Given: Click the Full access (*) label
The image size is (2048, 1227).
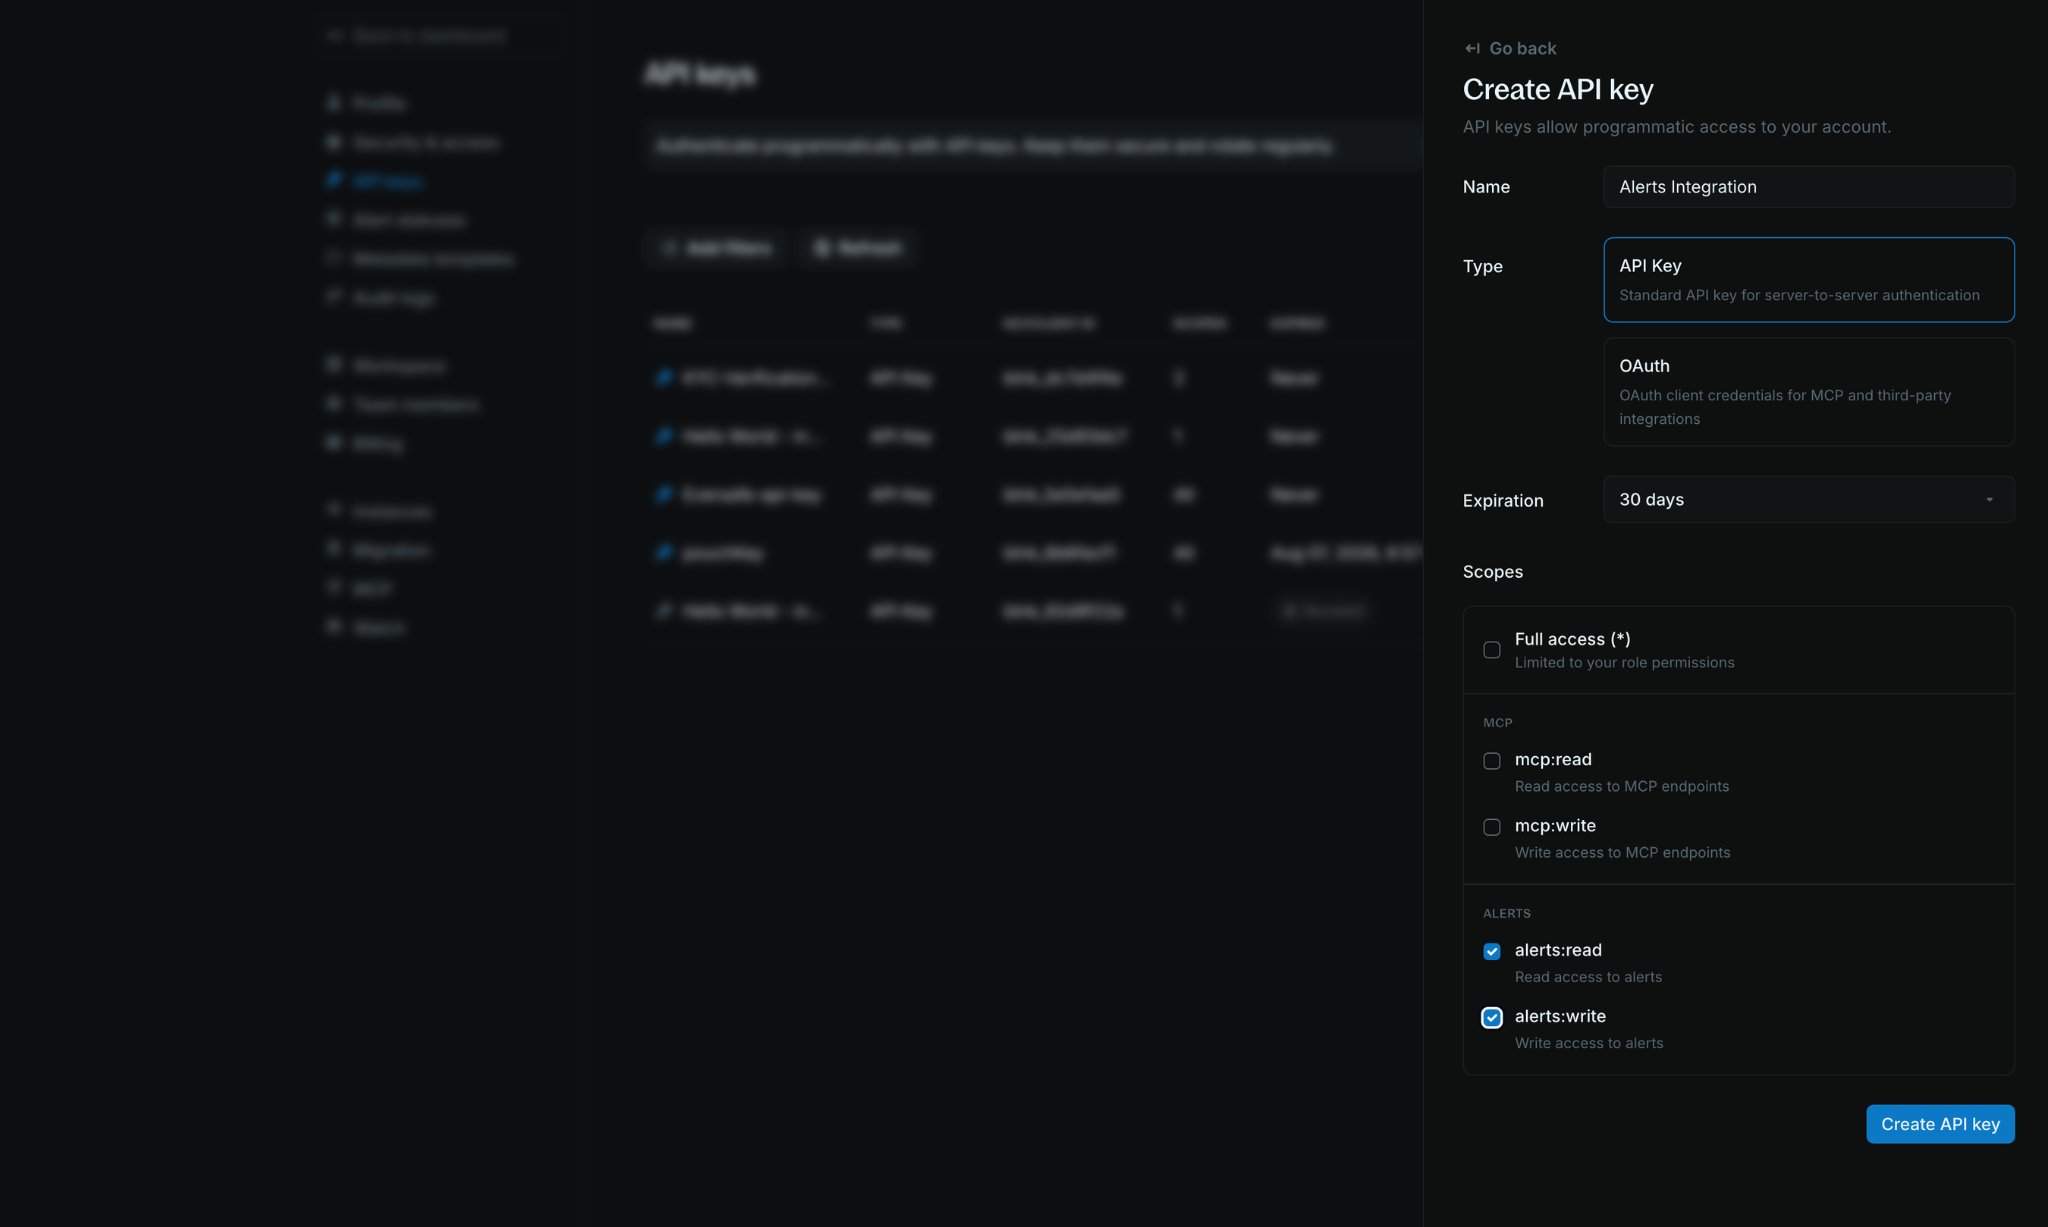Looking at the screenshot, I should 1572,639.
